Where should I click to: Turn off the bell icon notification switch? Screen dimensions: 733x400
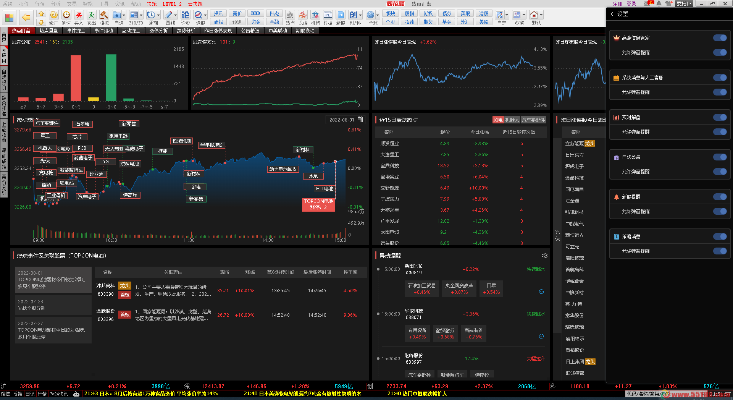[718, 196]
